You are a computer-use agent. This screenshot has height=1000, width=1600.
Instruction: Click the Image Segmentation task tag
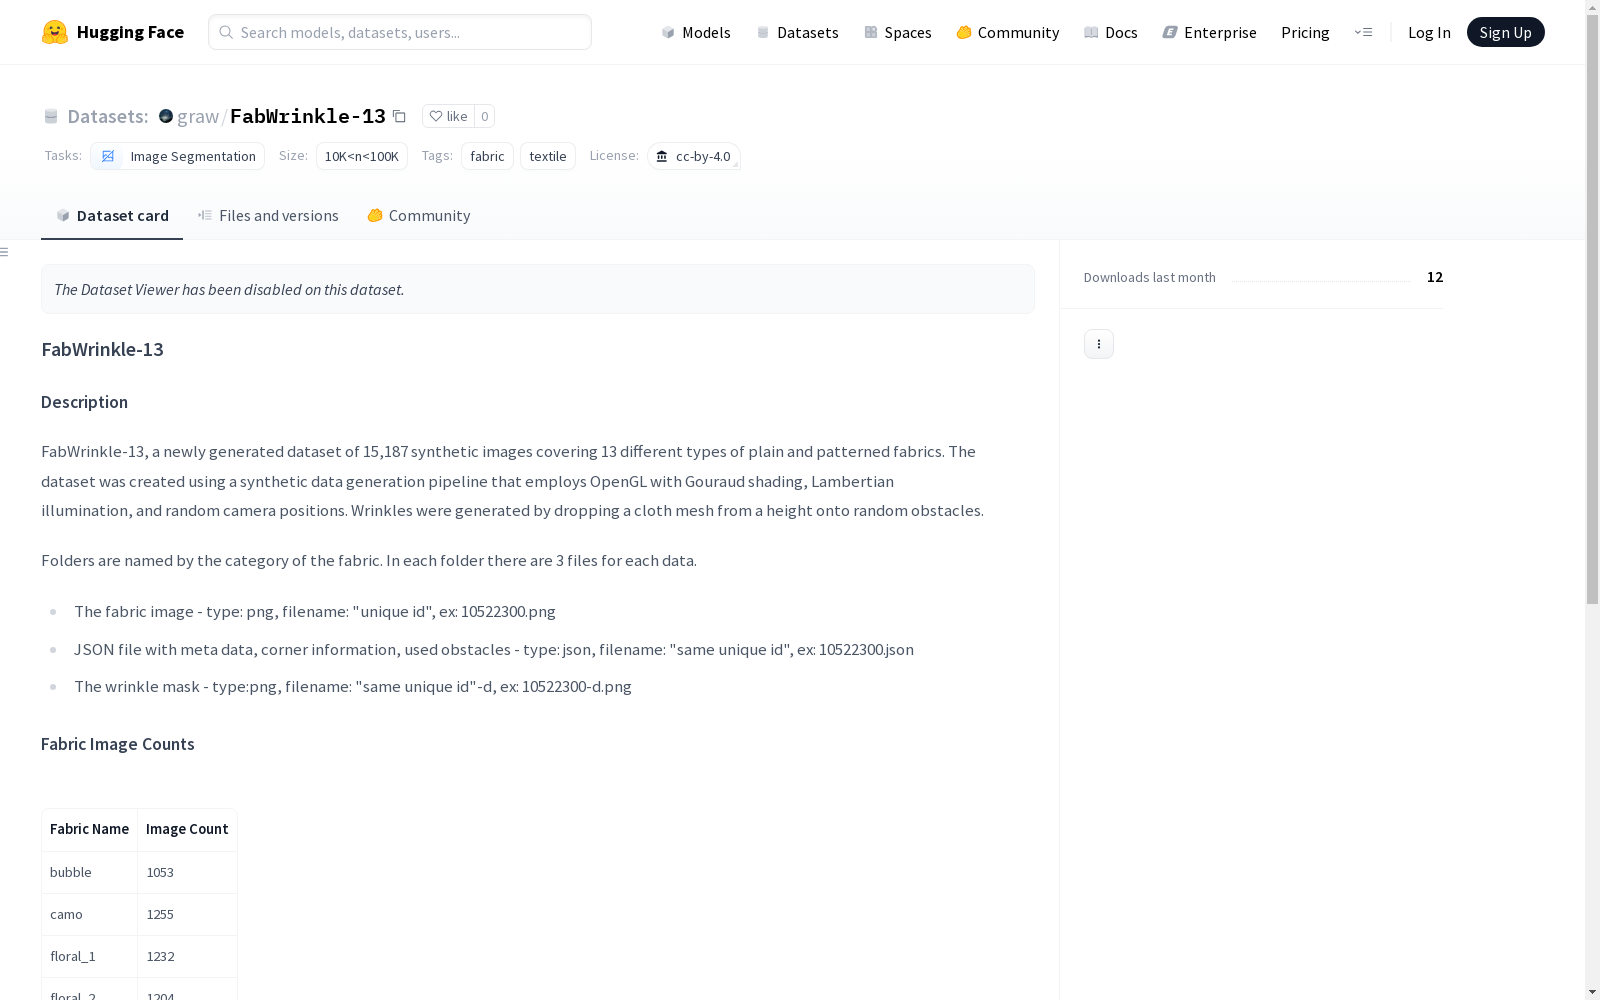178,156
